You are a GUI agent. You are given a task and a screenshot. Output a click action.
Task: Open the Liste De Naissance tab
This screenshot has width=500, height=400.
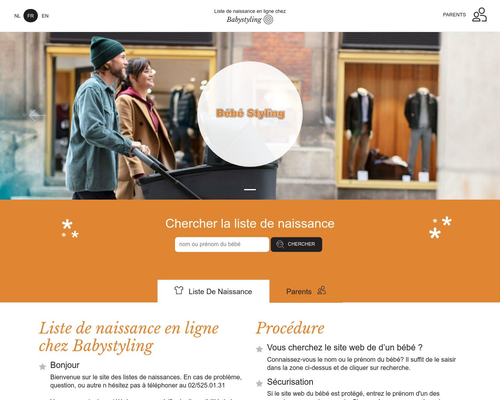[213, 291]
